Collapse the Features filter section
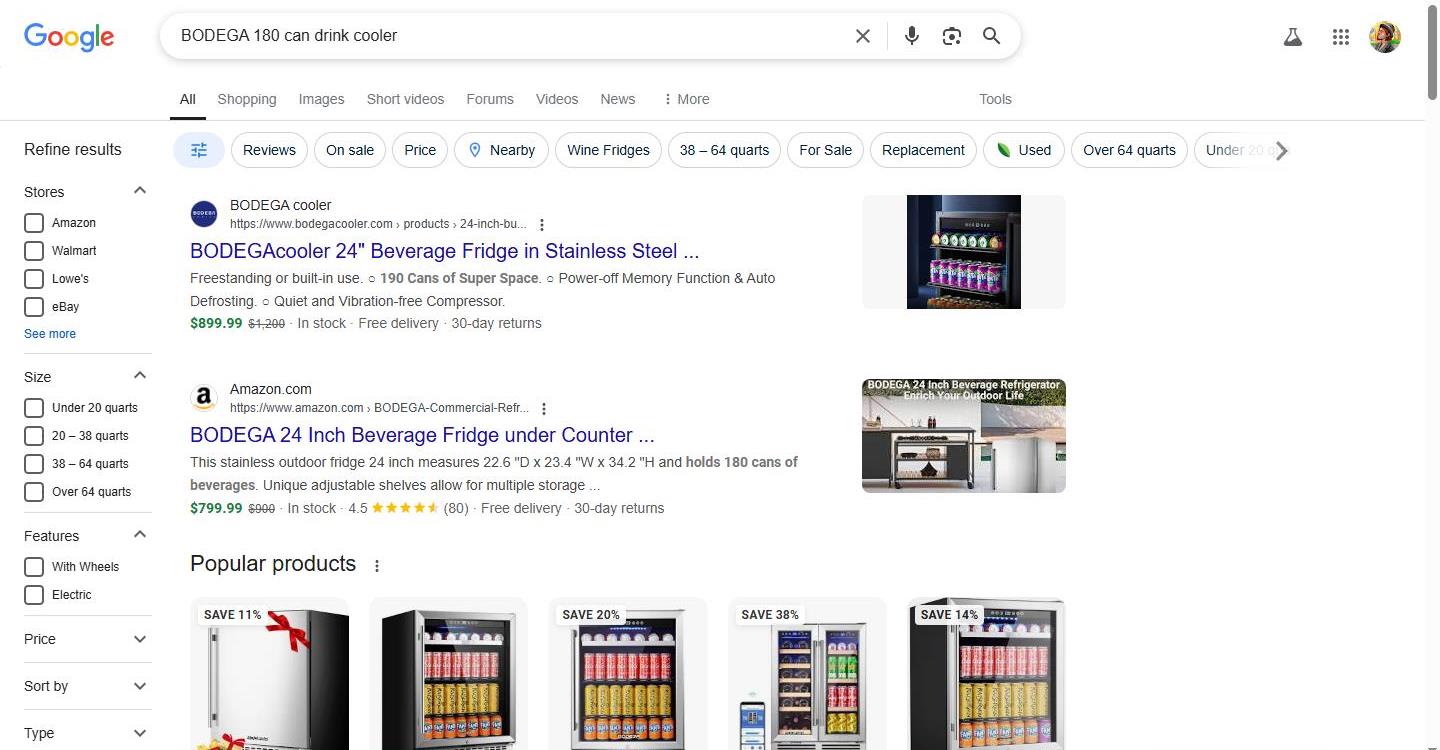1440x750 pixels. point(140,535)
